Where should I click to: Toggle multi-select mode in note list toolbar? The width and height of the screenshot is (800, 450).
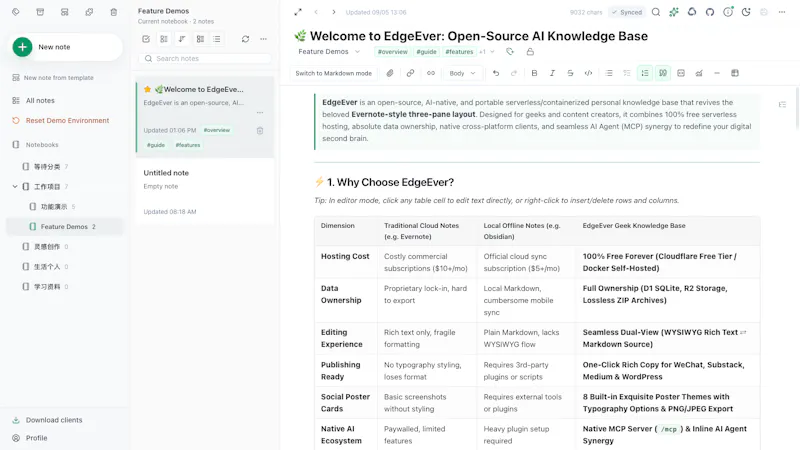pos(146,39)
